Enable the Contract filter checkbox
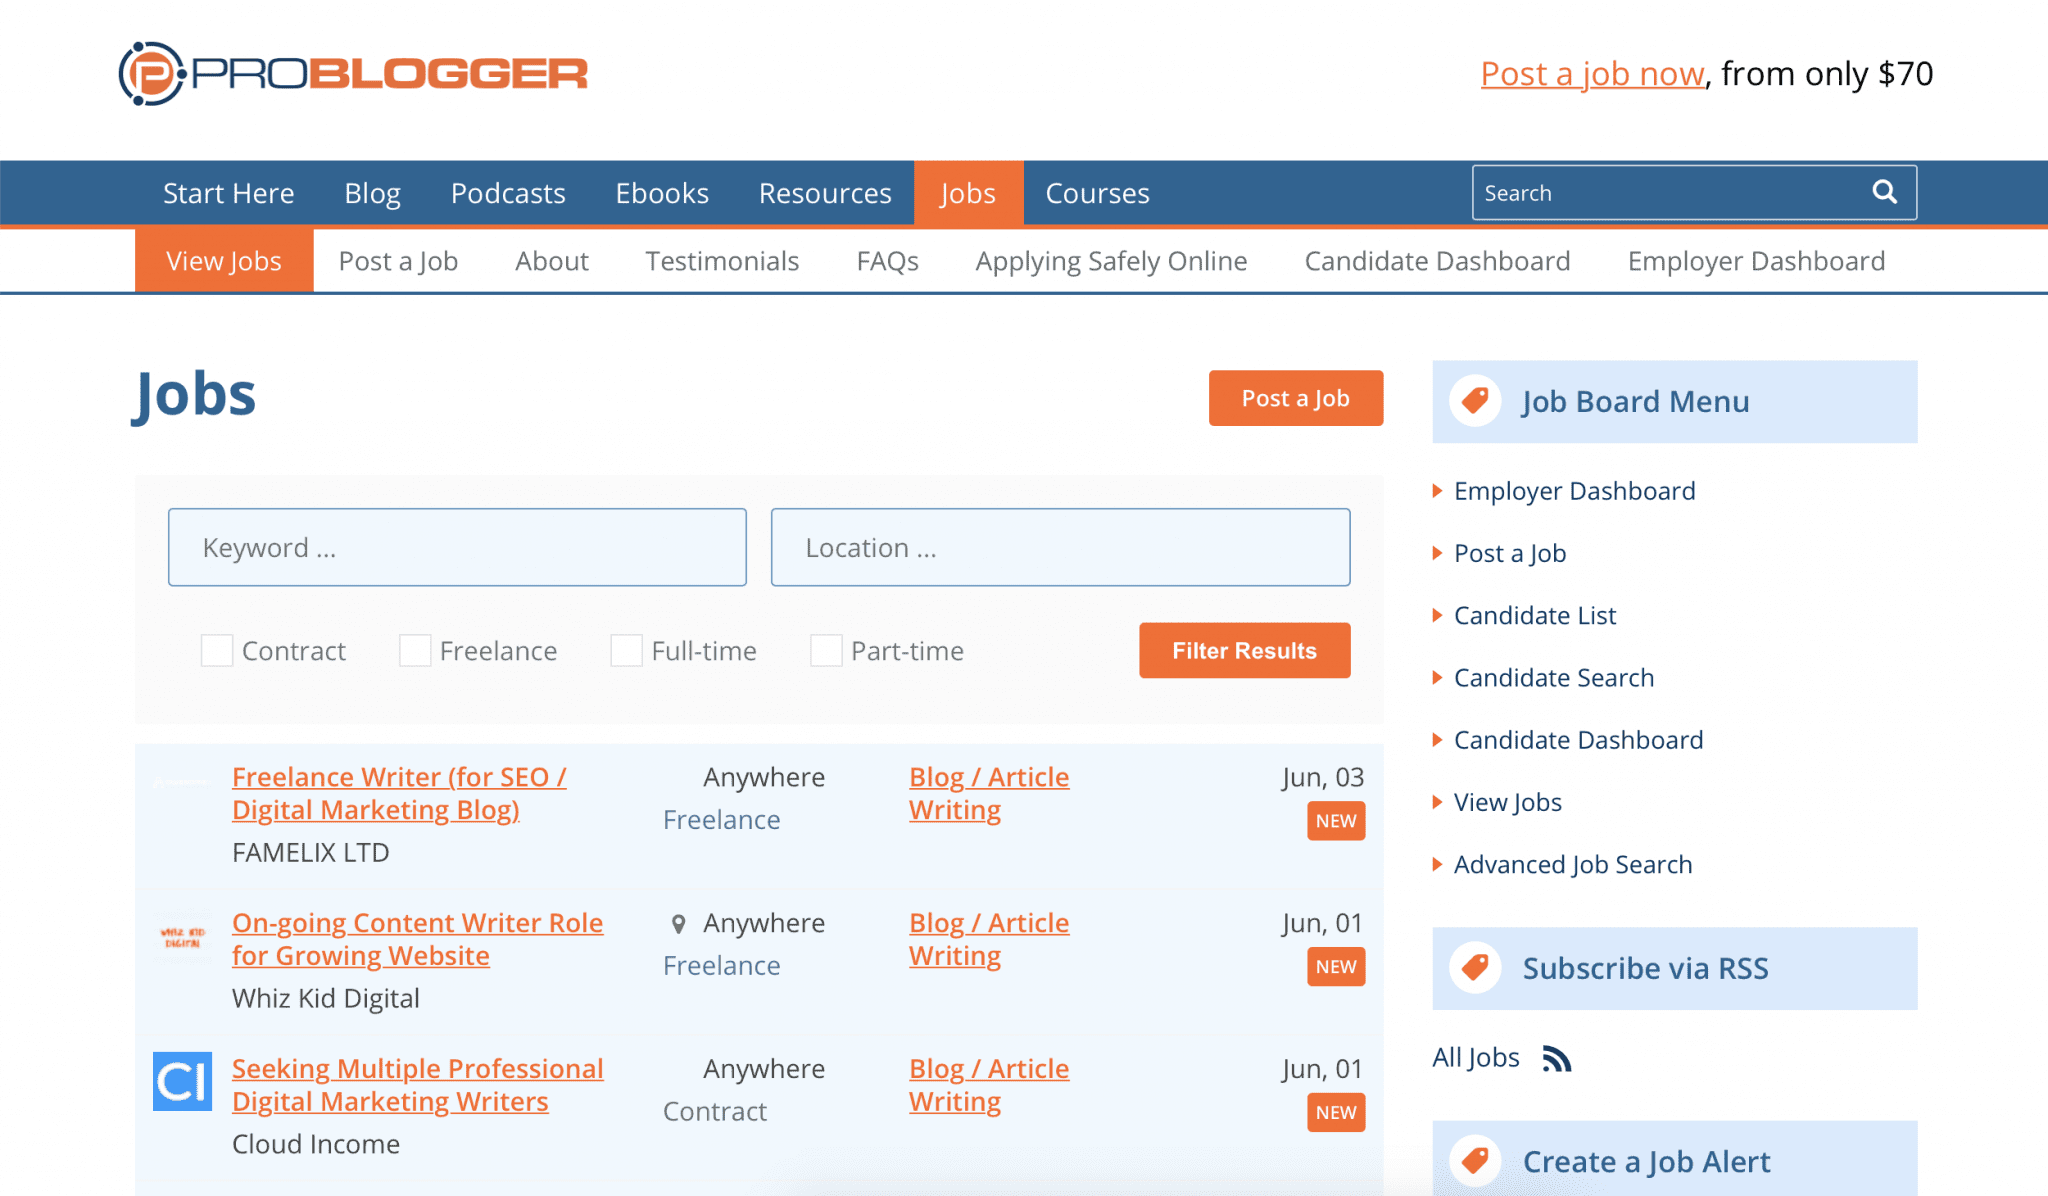 (x=216, y=650)
